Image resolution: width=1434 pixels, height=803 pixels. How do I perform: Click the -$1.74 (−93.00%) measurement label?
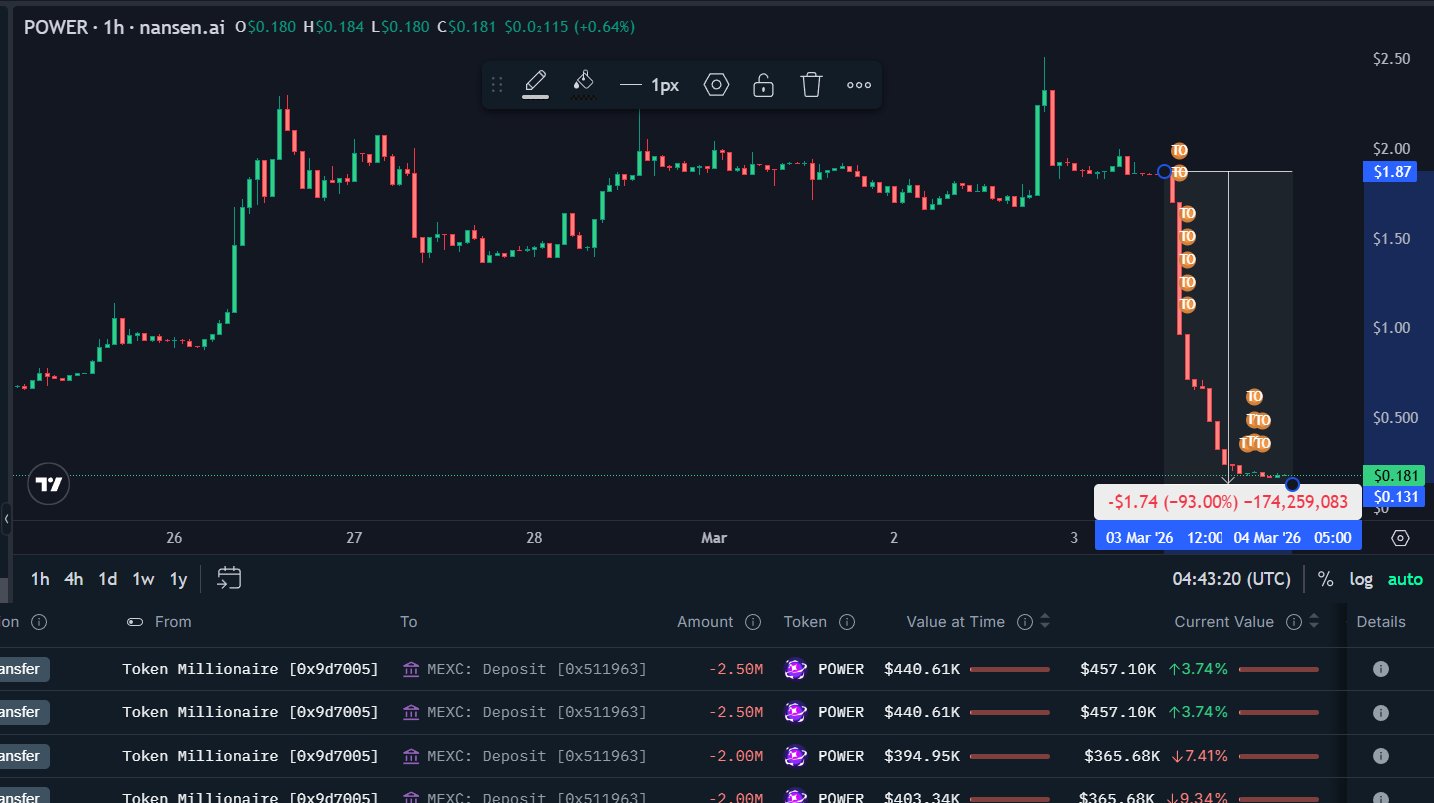[x=1228, y=502]
